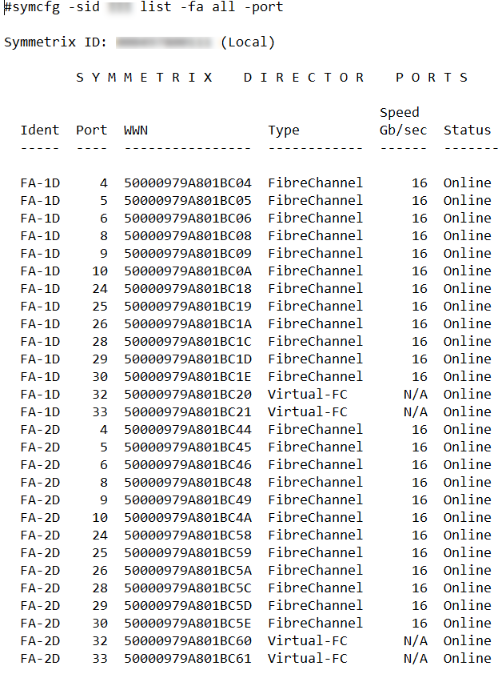Click Online status in the WWN ending BC04 row
The height and width of the screenshot is (678, 502).
coord(467,183)
